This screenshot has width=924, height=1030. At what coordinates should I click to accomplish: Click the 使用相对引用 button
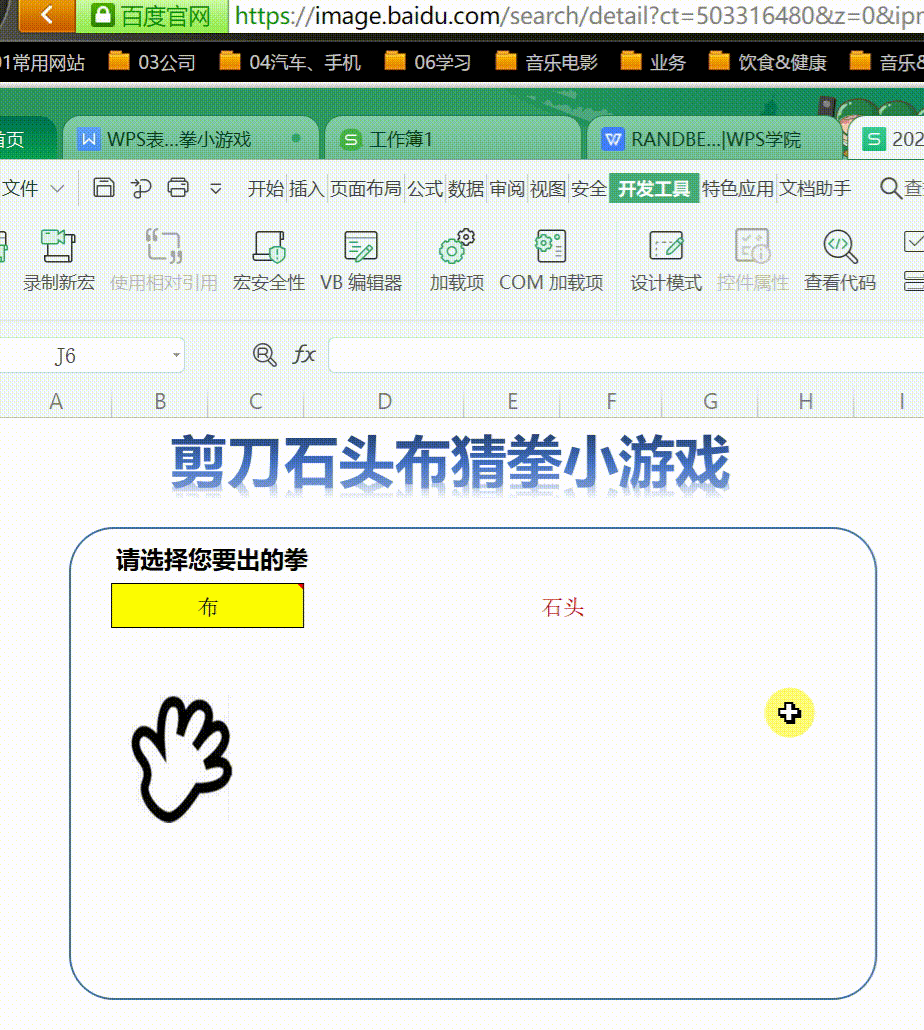pyautogui.click(x=164, y=260)
